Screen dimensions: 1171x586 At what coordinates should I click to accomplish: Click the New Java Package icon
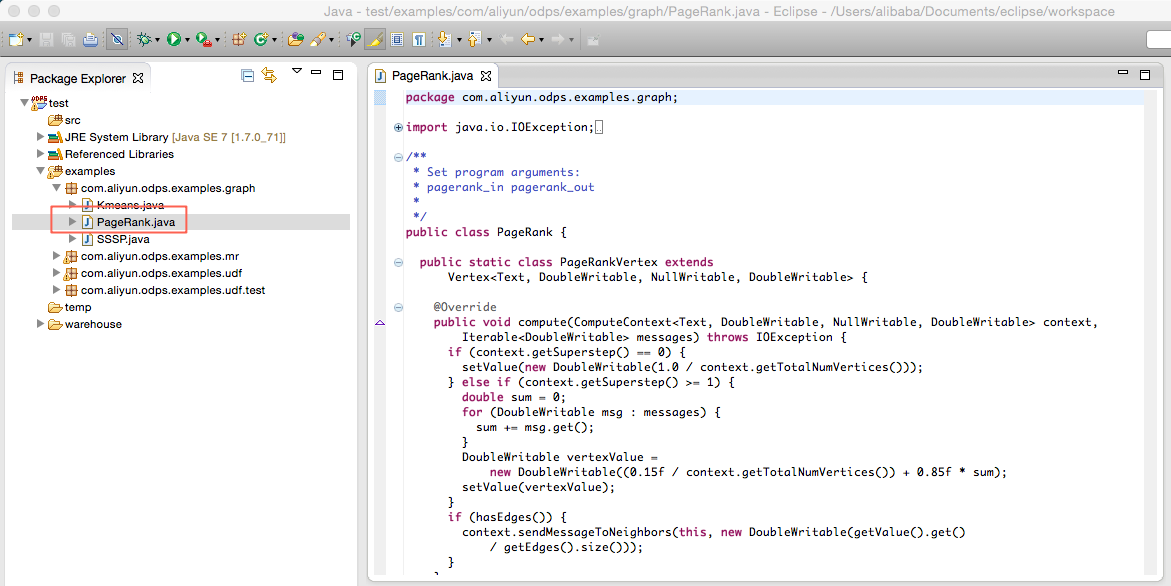239,40
